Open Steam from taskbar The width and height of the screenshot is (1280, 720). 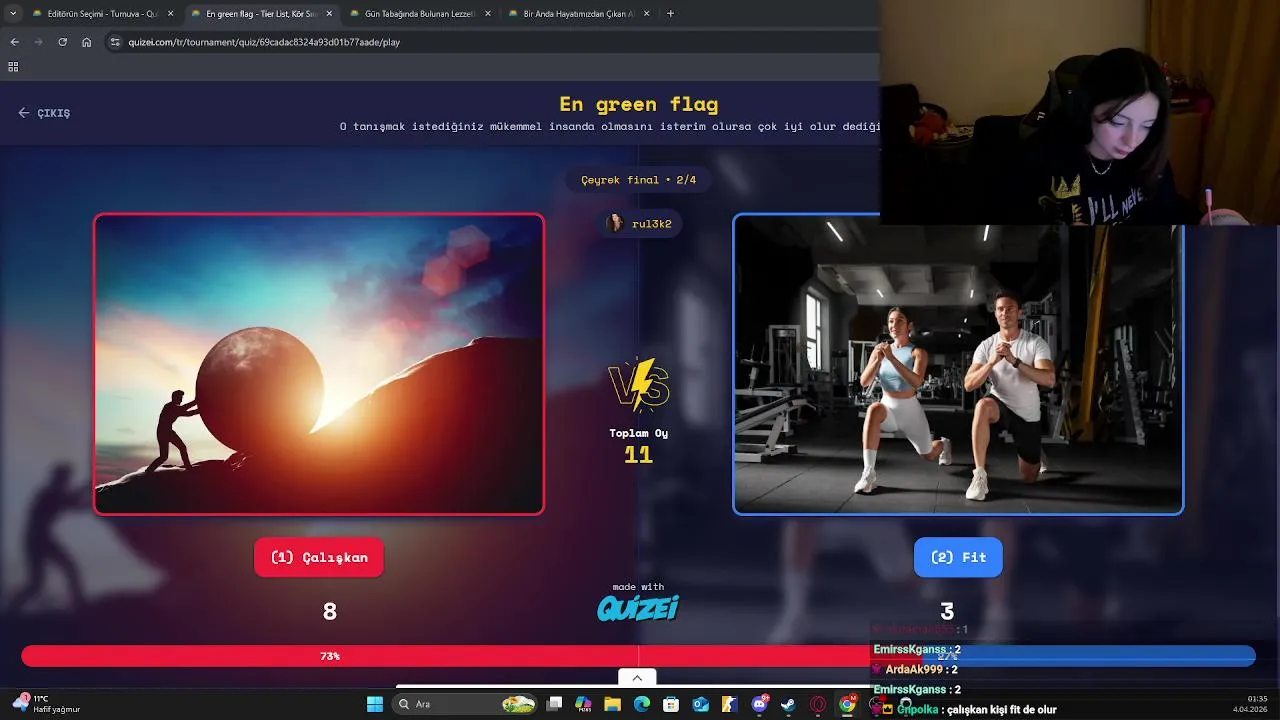[x=788, y=704]
